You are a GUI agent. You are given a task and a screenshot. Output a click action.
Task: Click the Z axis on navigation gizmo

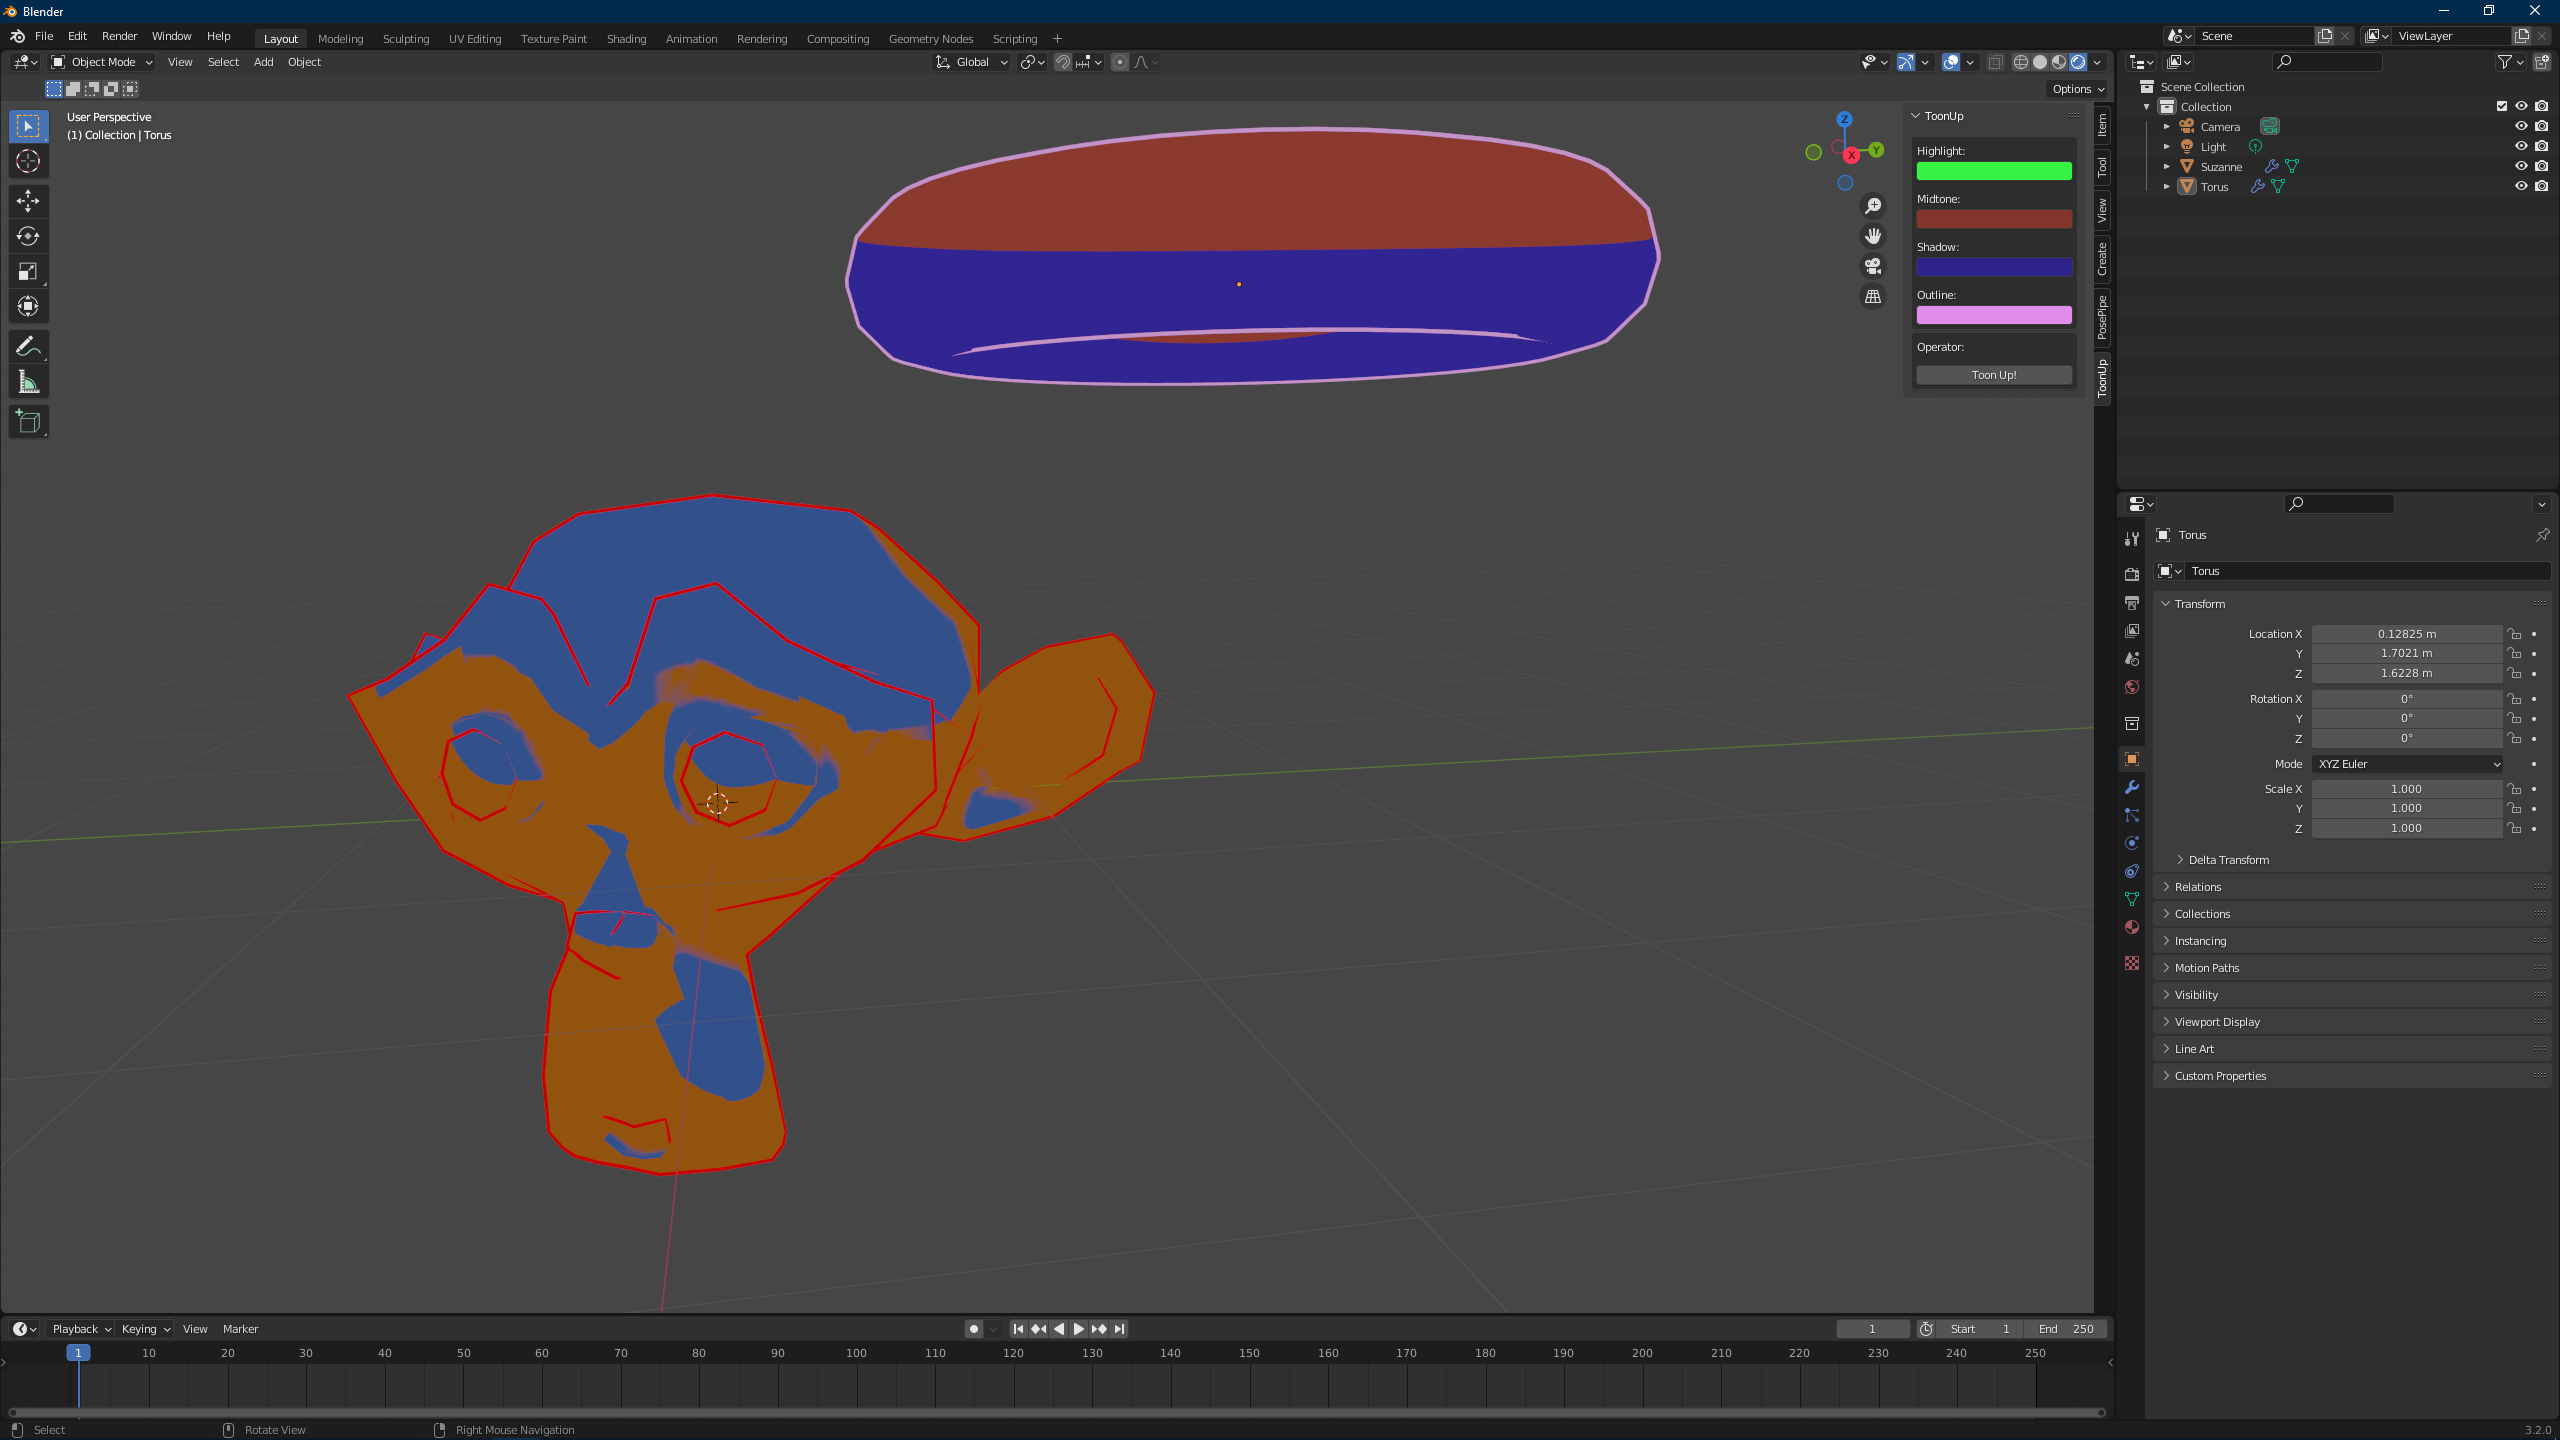pyautogui.click(x=1844, y=119)
